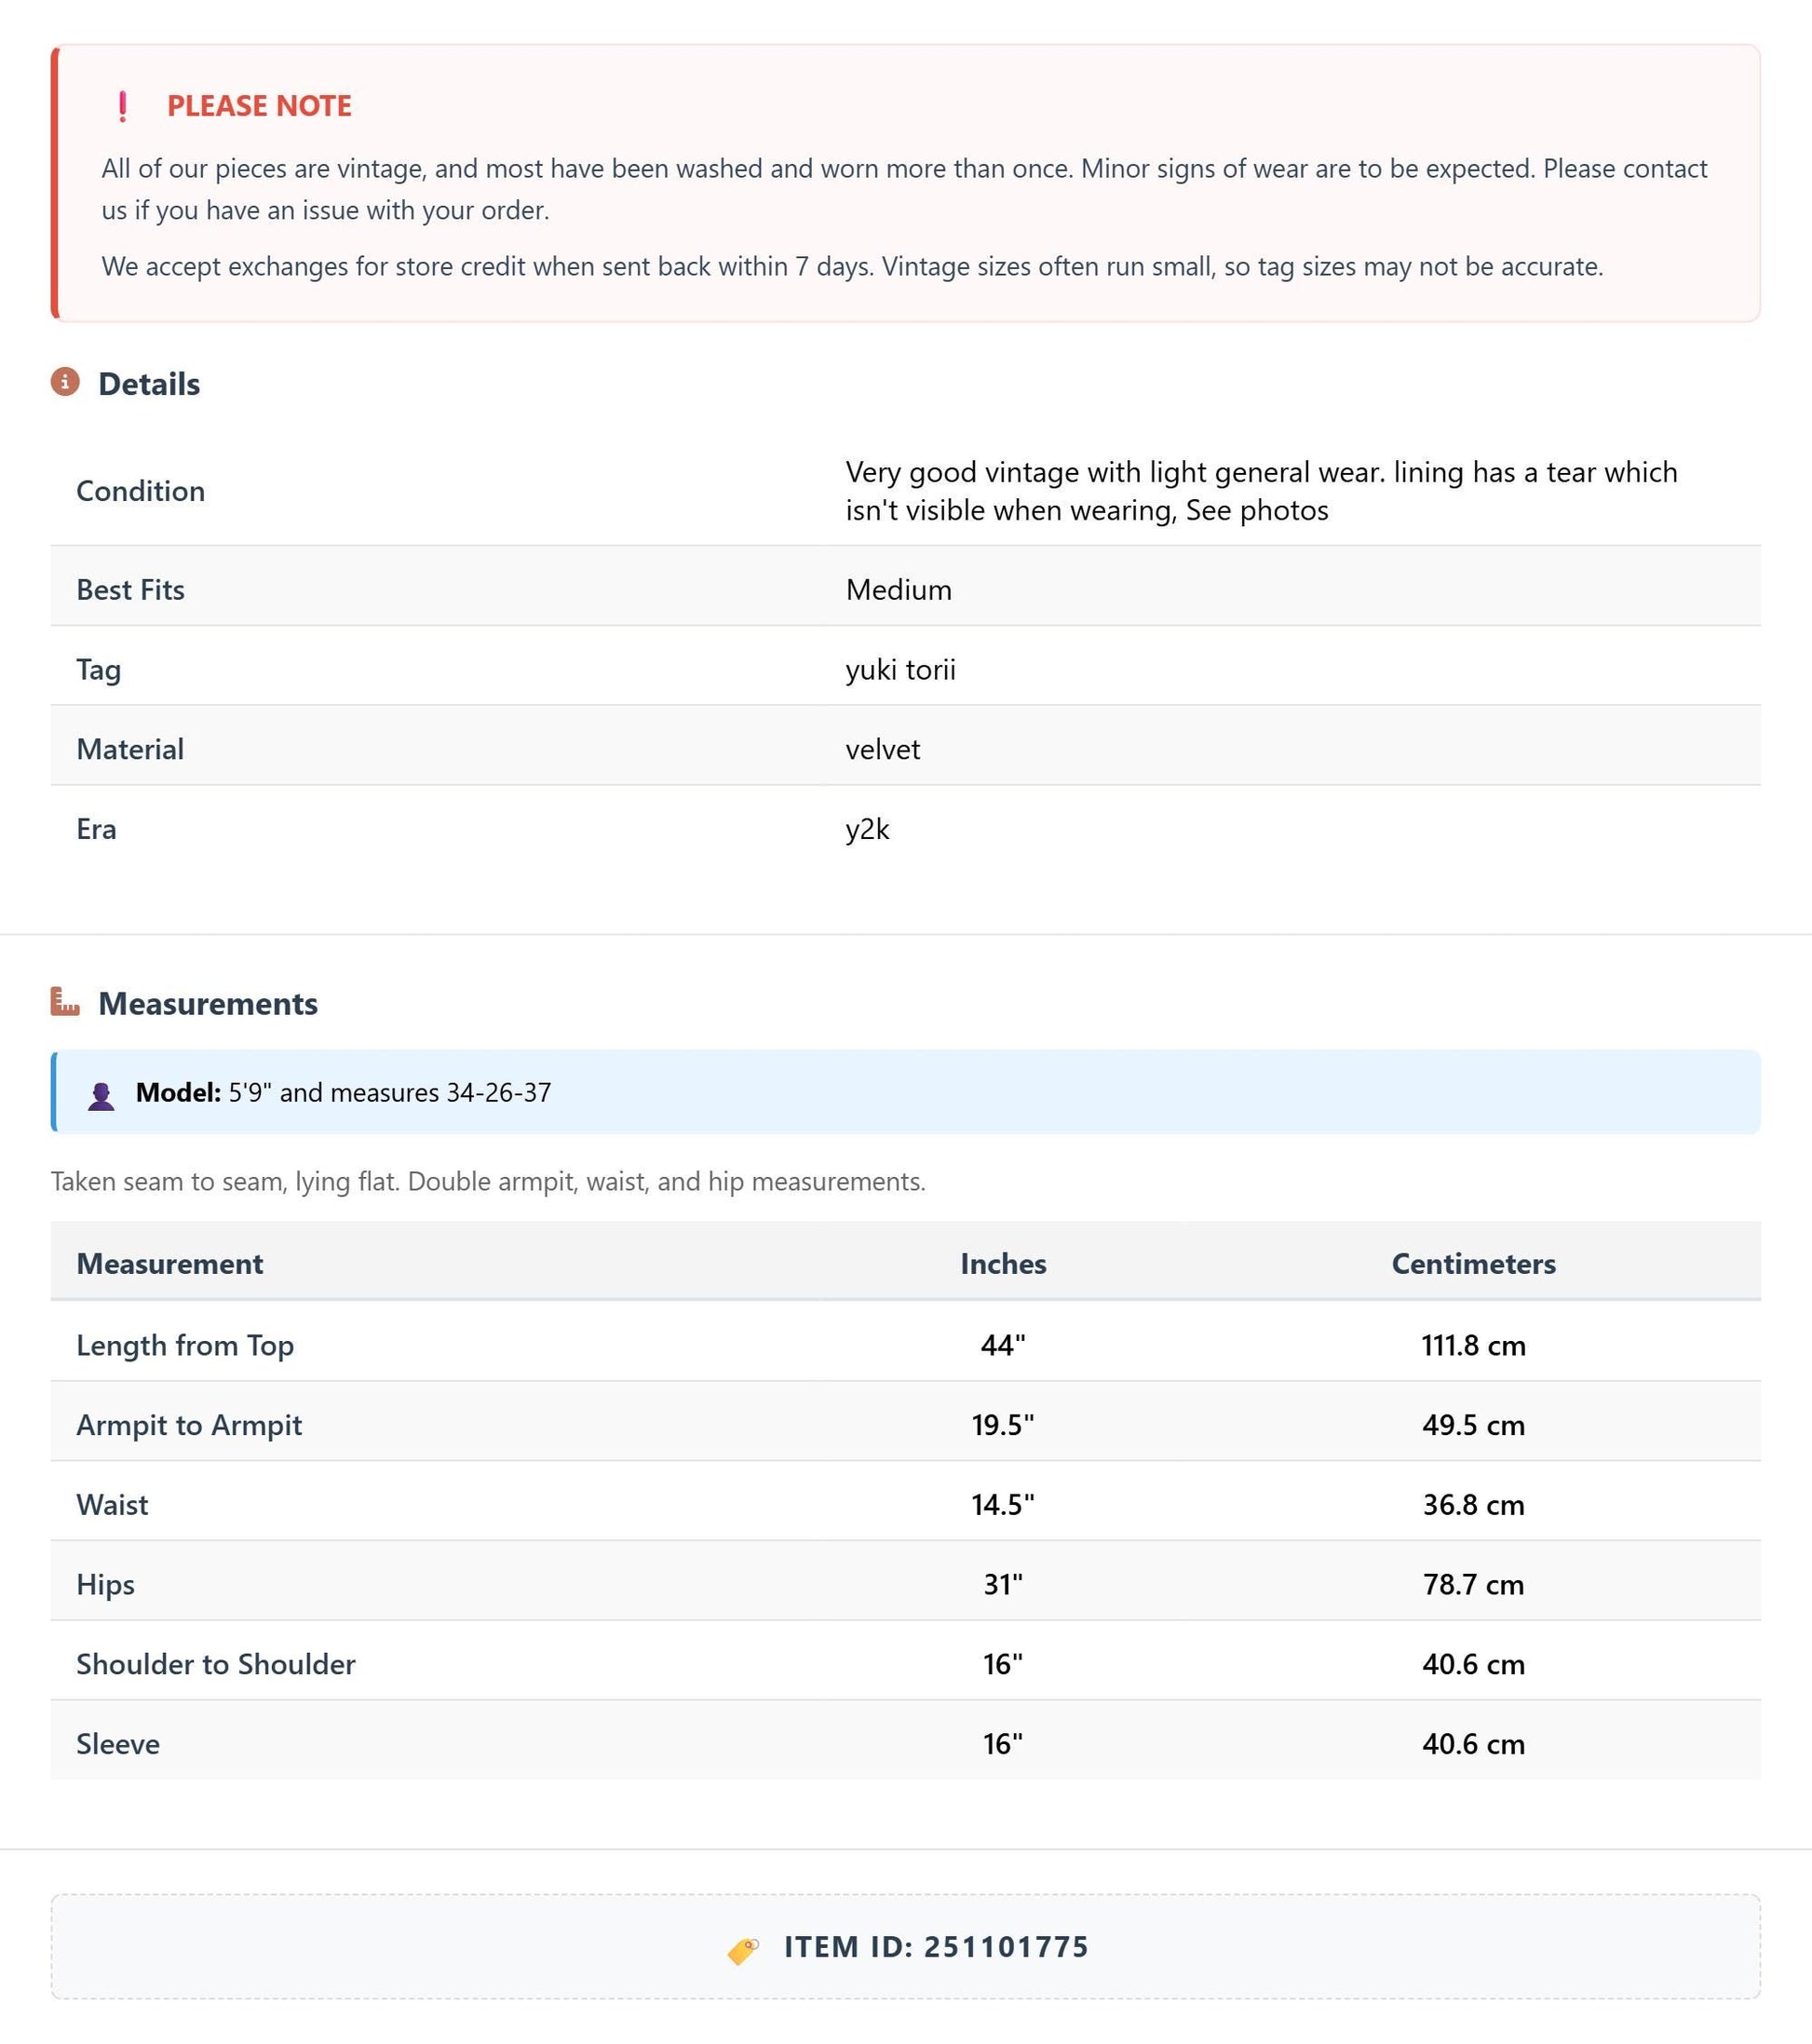Click the ITEM ID 251101775 text

click(x=936, y=1947)
